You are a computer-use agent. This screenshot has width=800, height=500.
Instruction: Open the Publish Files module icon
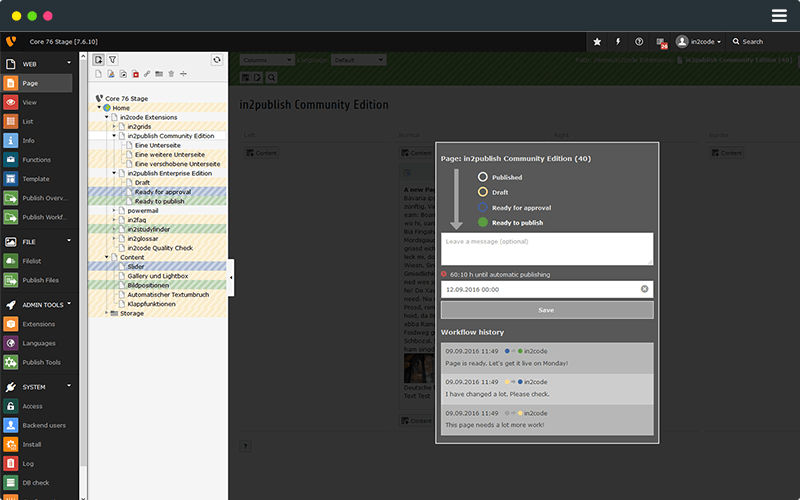[x=11, y=280]
